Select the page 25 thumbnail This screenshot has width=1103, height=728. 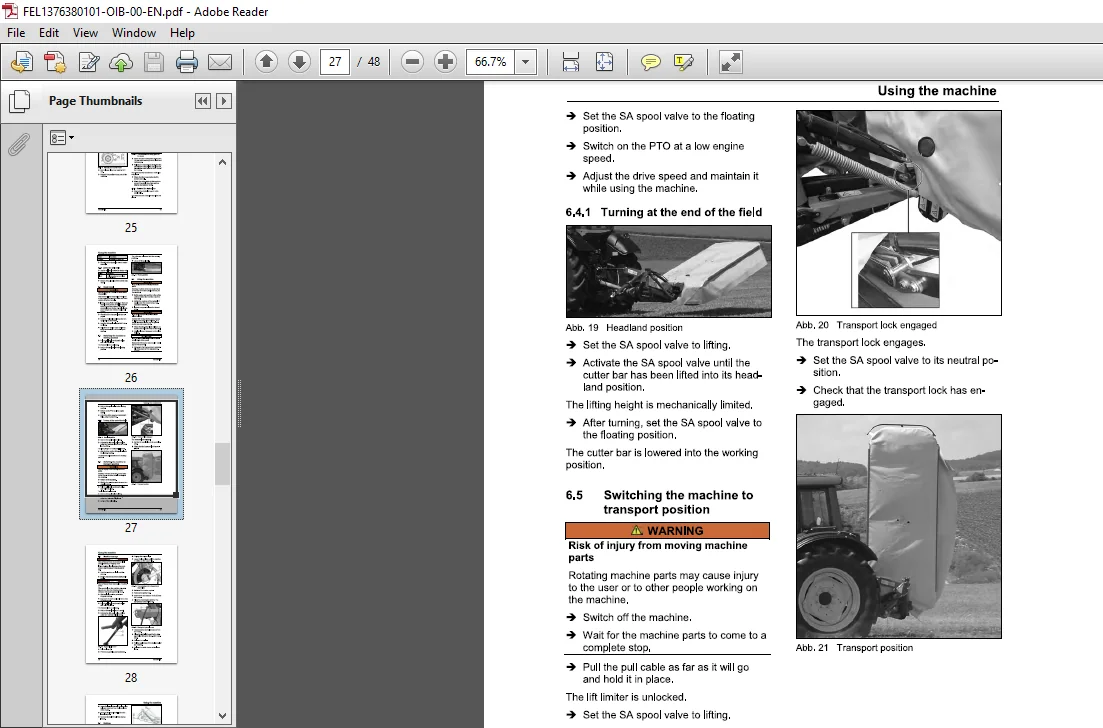click(x=132, y=183)
